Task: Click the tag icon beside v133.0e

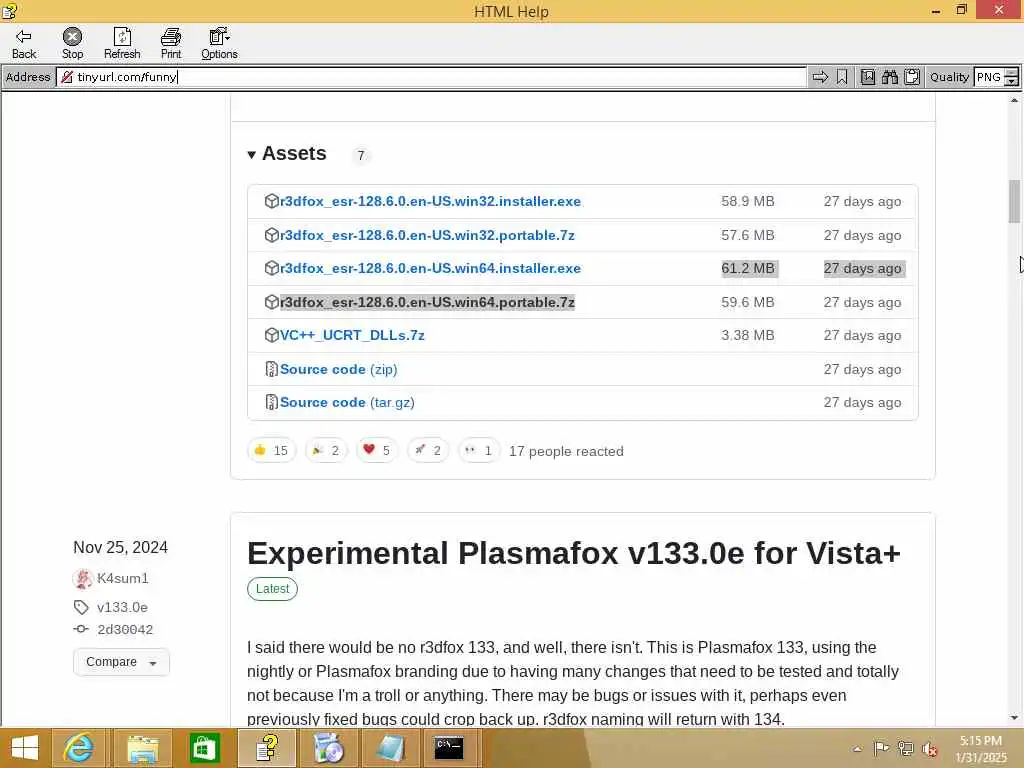Action: [x=81, y=607]
